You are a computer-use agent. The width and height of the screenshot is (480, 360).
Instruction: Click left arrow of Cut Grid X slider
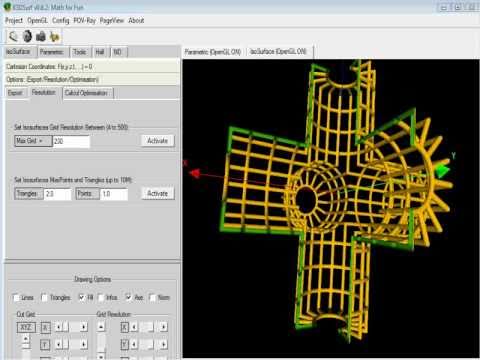point(58,327)
